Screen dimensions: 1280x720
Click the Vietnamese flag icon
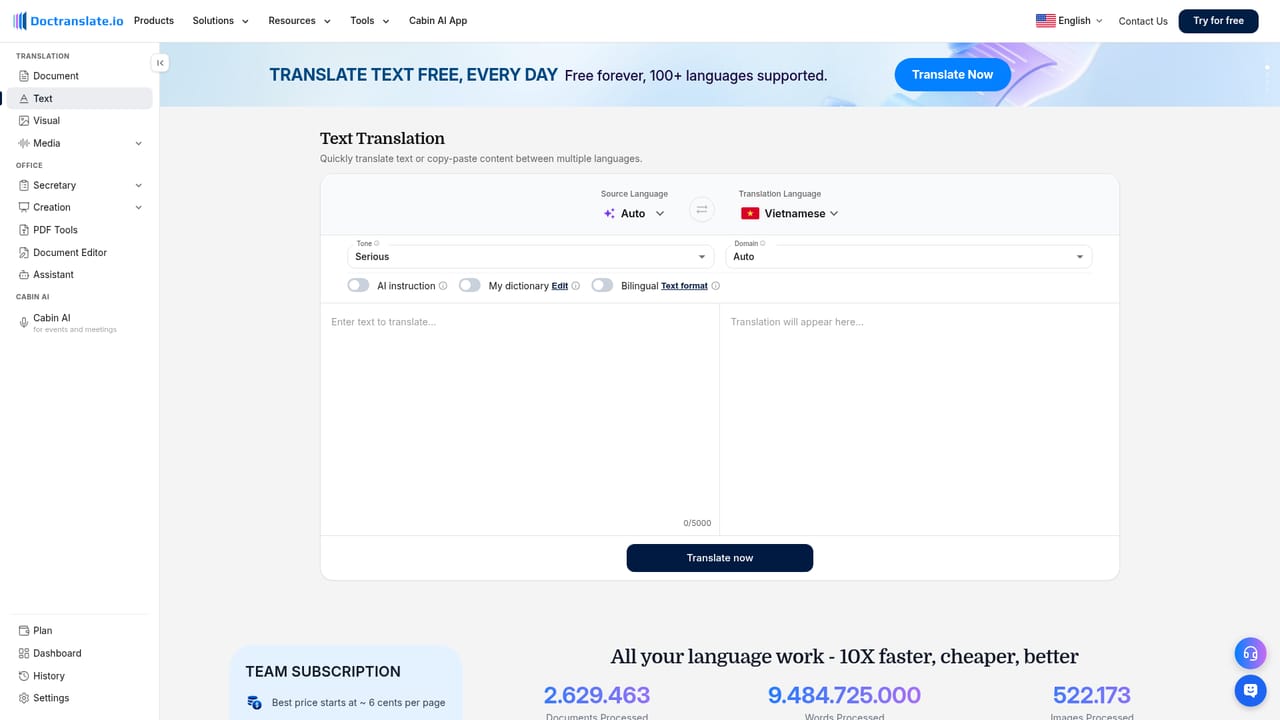750,213
